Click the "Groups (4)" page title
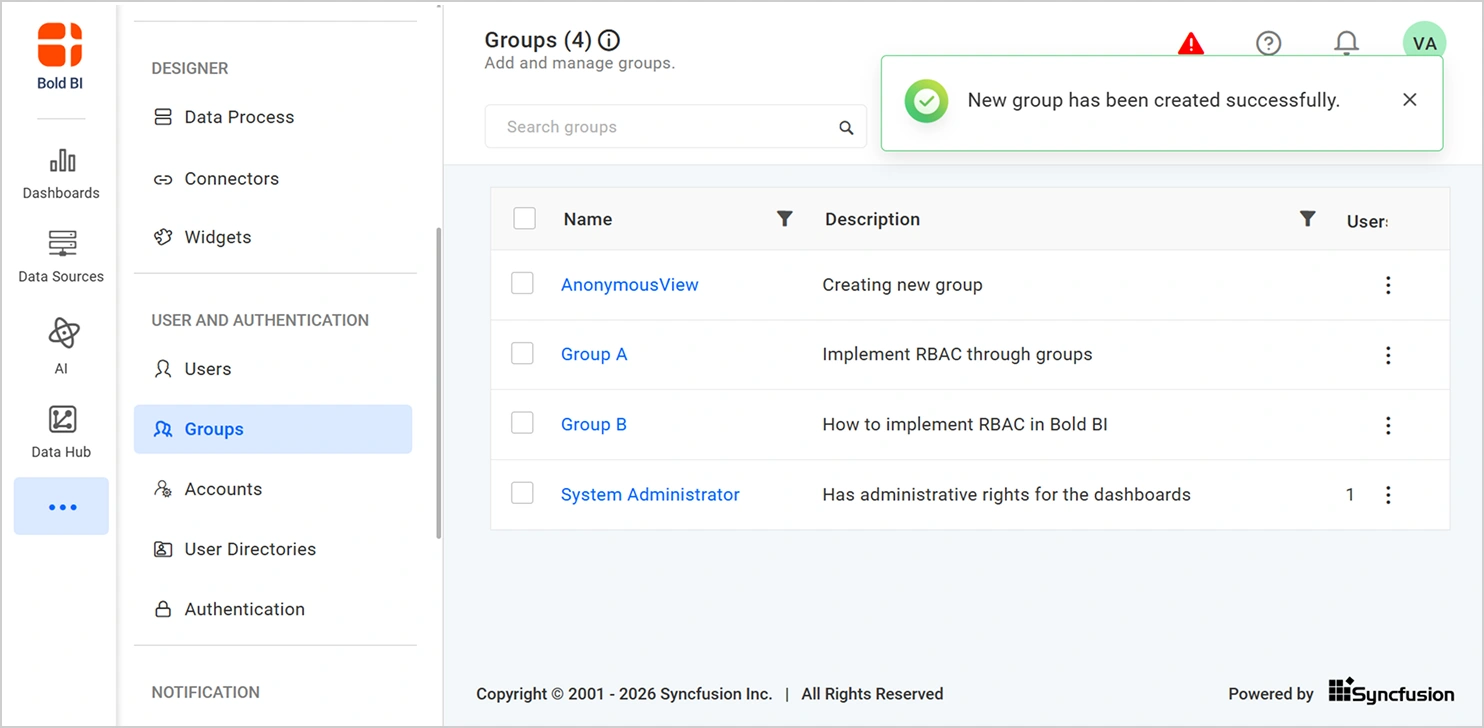The height and width of the screenshot is (728, 1484). tap(538, 40)
